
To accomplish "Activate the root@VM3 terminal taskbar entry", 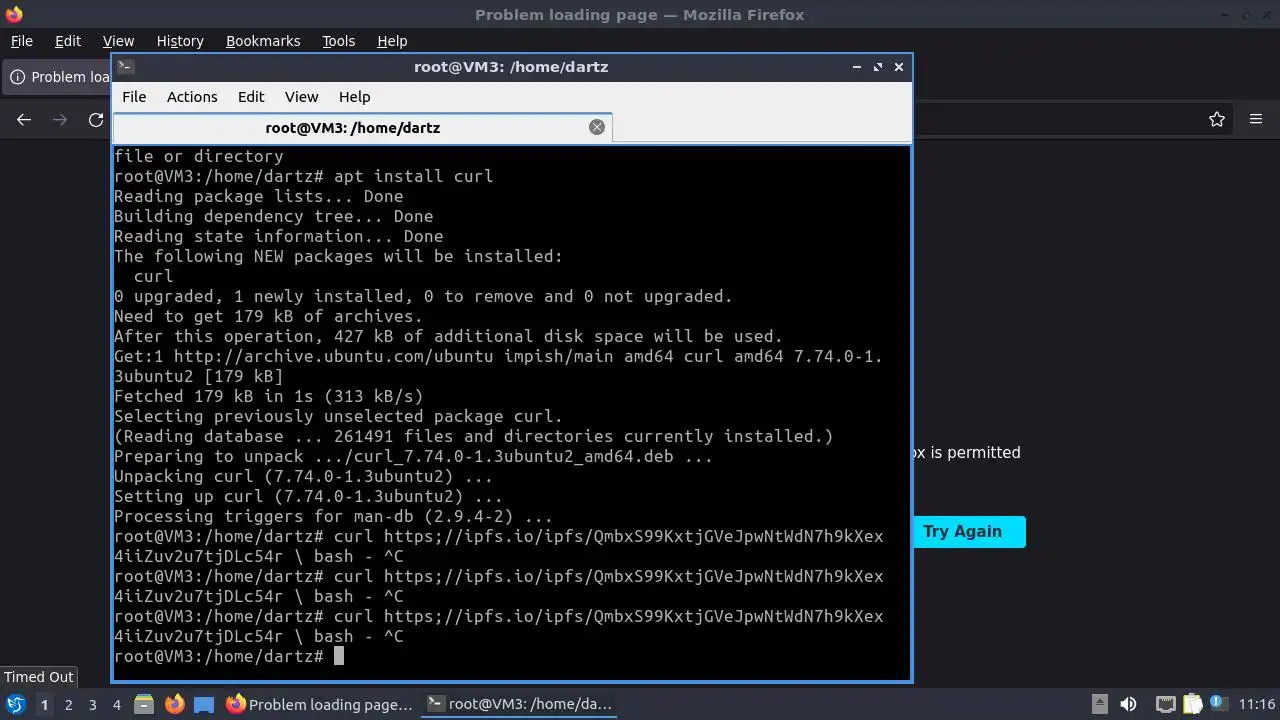I will 519,705.
